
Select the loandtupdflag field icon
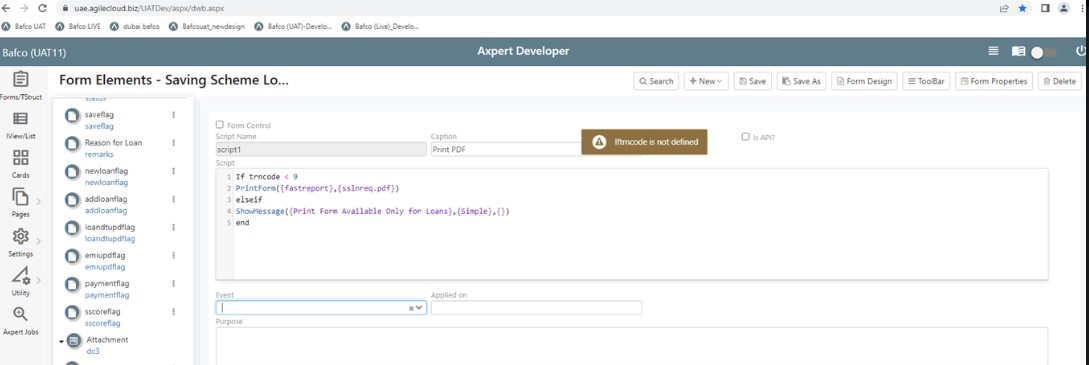(x=72, y=228)
